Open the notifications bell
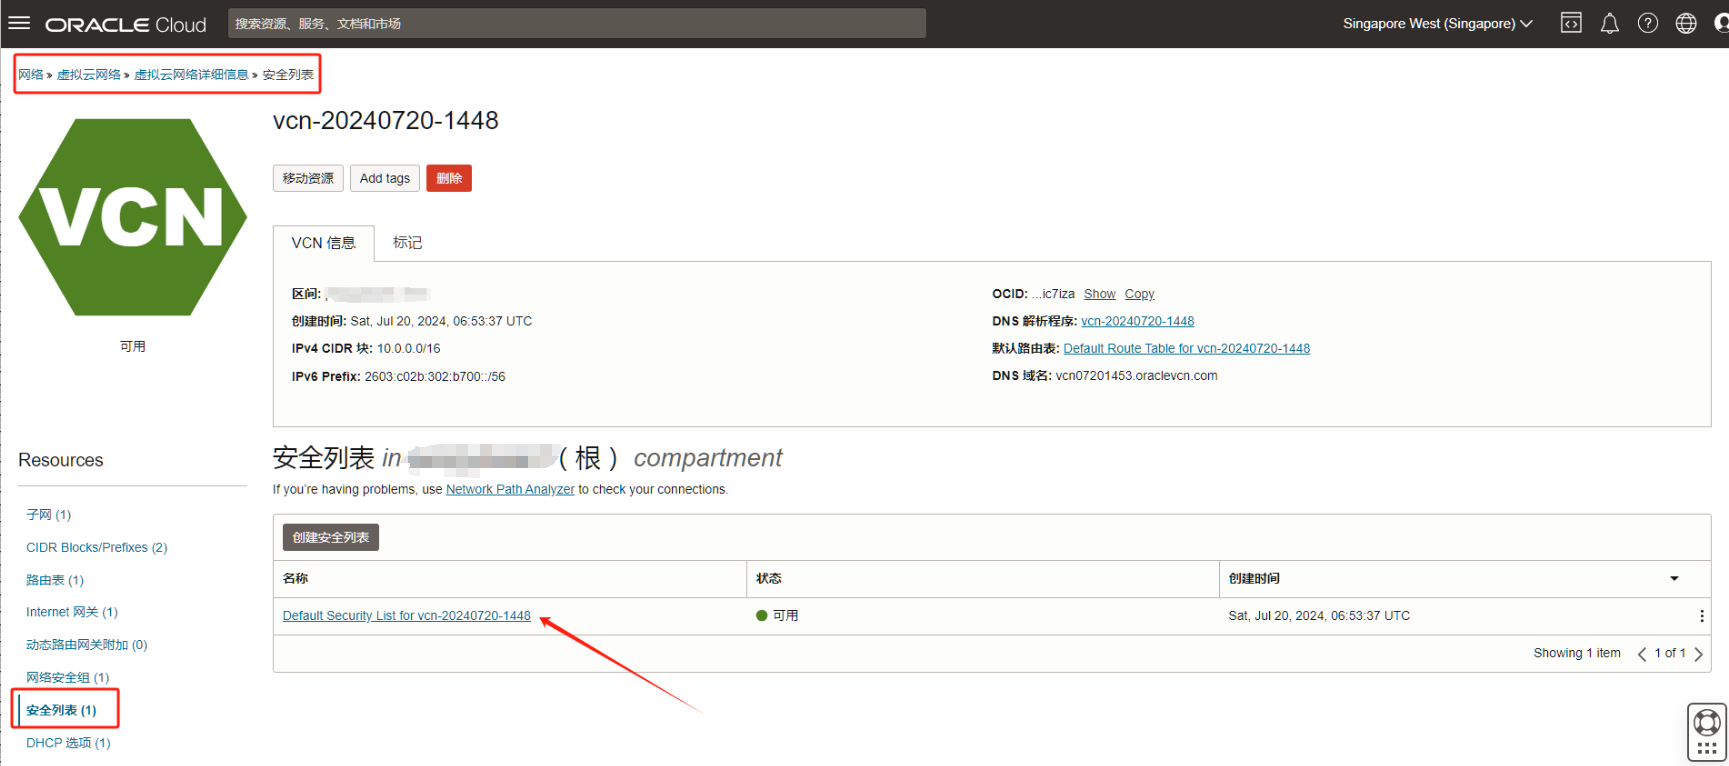 [1609, 23]
